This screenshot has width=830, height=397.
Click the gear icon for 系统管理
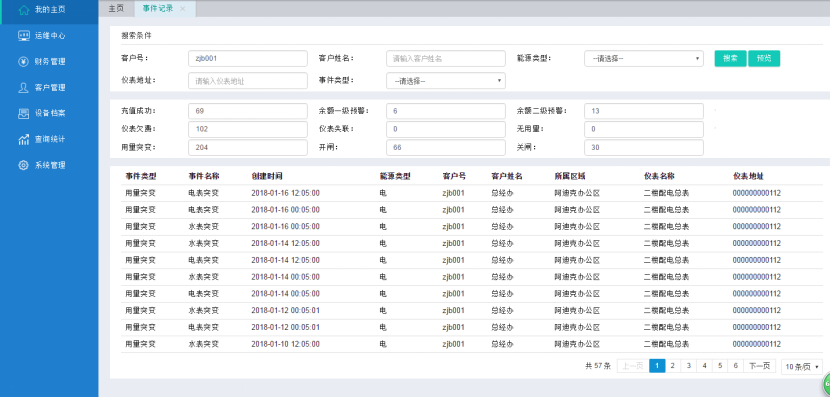pos(23,165)
